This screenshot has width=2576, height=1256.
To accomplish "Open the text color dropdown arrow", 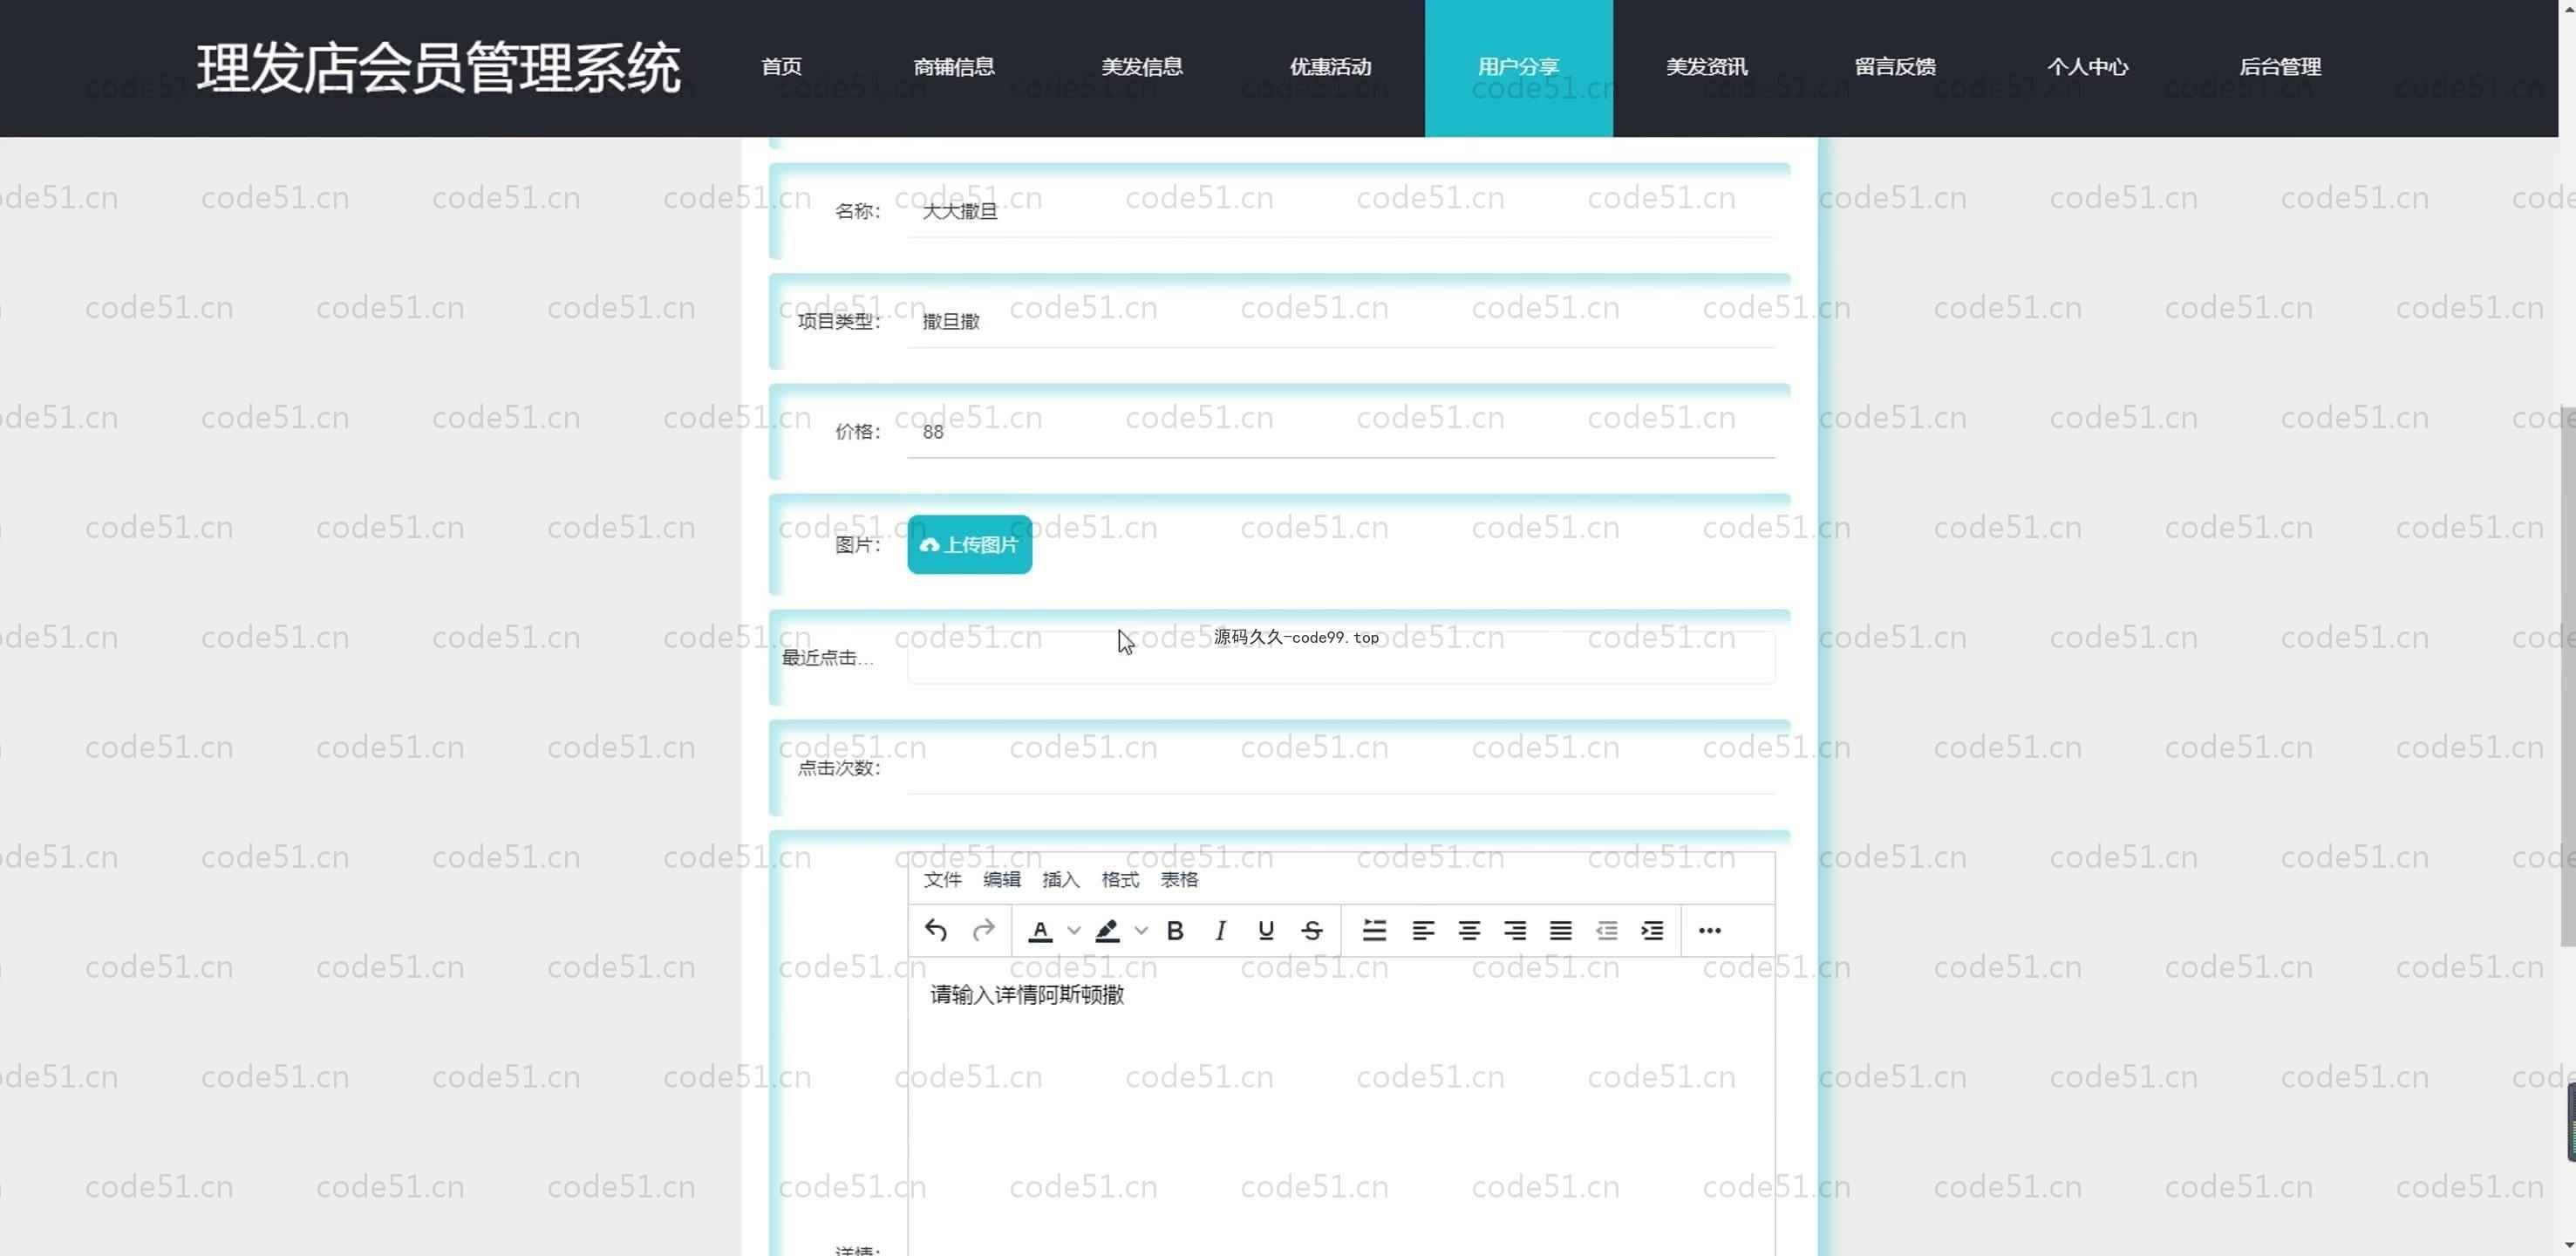I will 1073,931.
